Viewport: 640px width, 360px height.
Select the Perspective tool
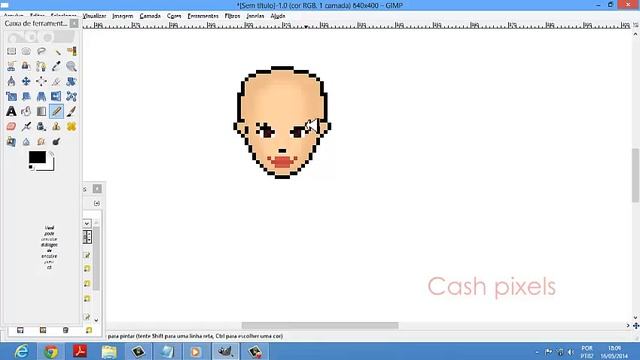pos(41,96)
